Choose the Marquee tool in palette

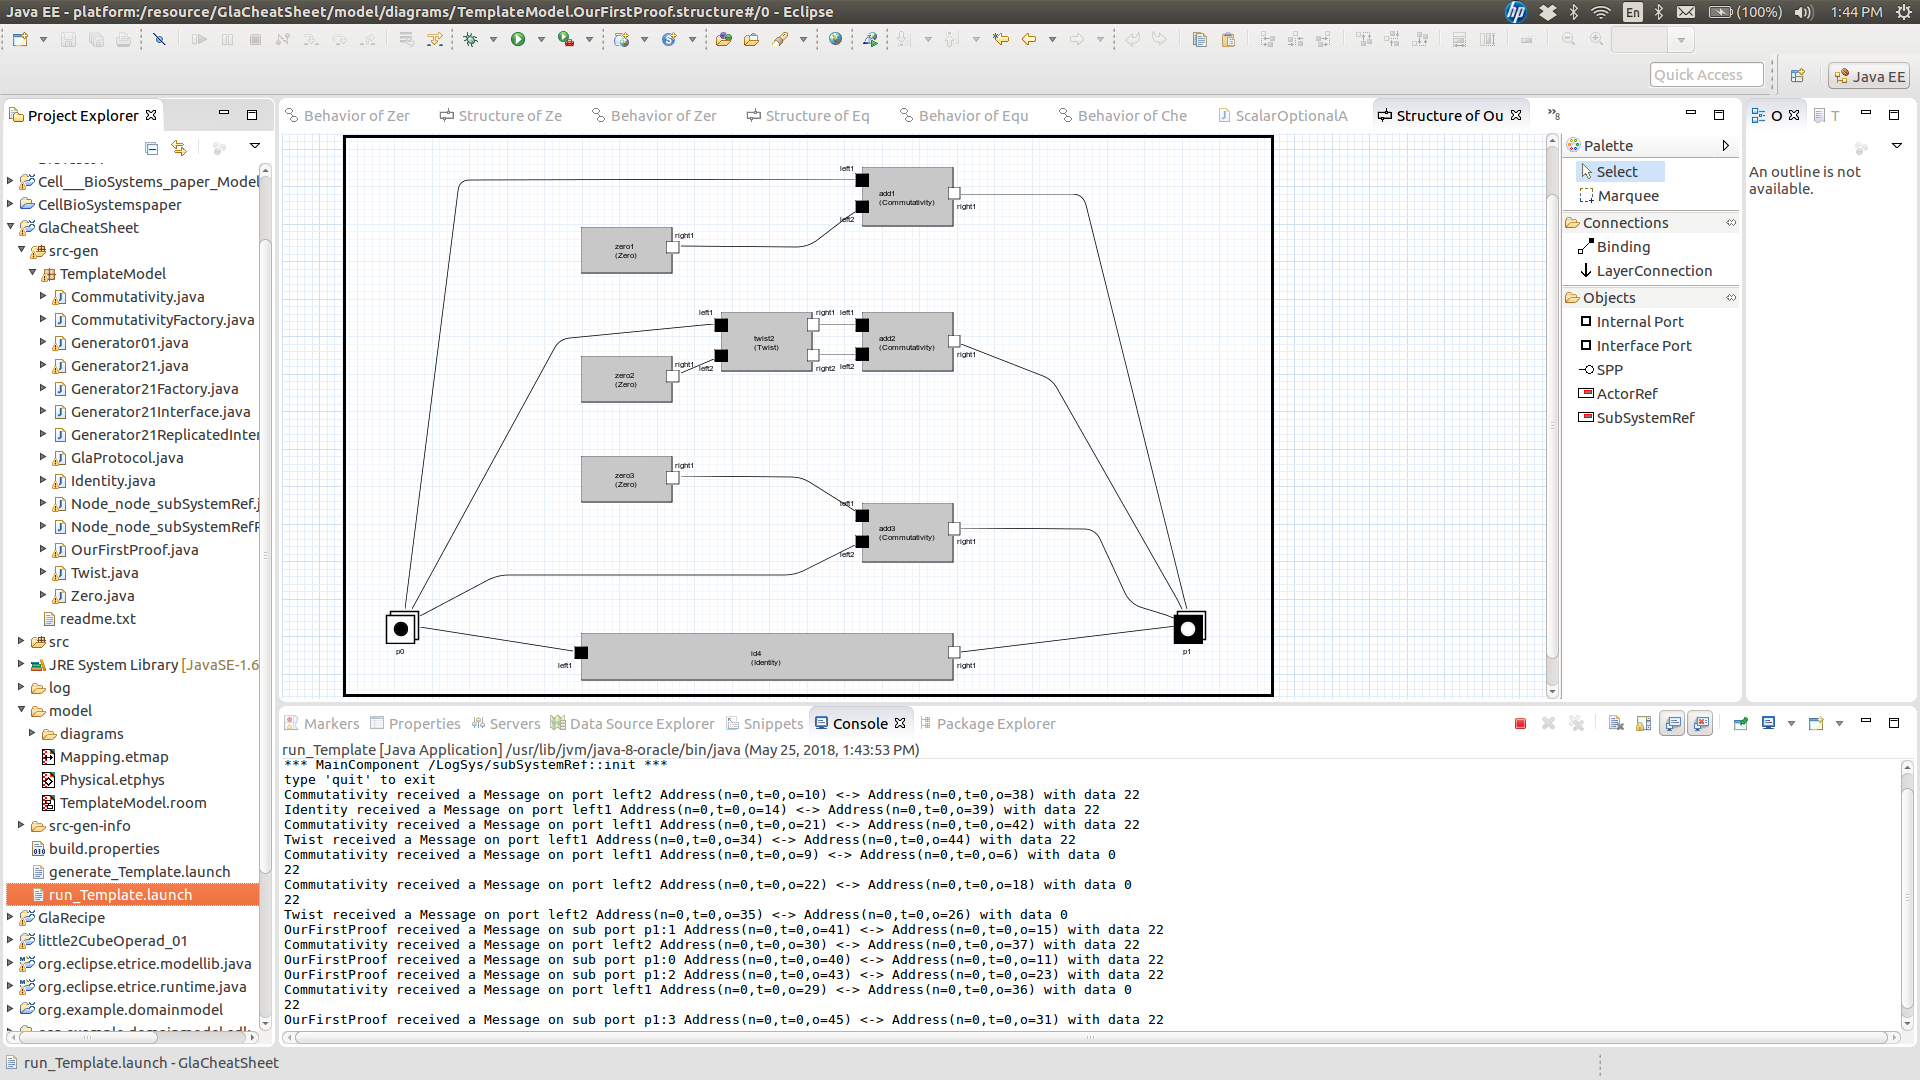tap(1627, 196)
